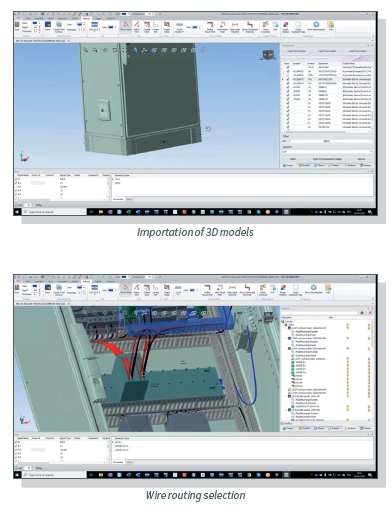Switch to Symbols tab under Components panel
Image resolution: width=392 pixels, height=508 pixels.
coord(304,165)
